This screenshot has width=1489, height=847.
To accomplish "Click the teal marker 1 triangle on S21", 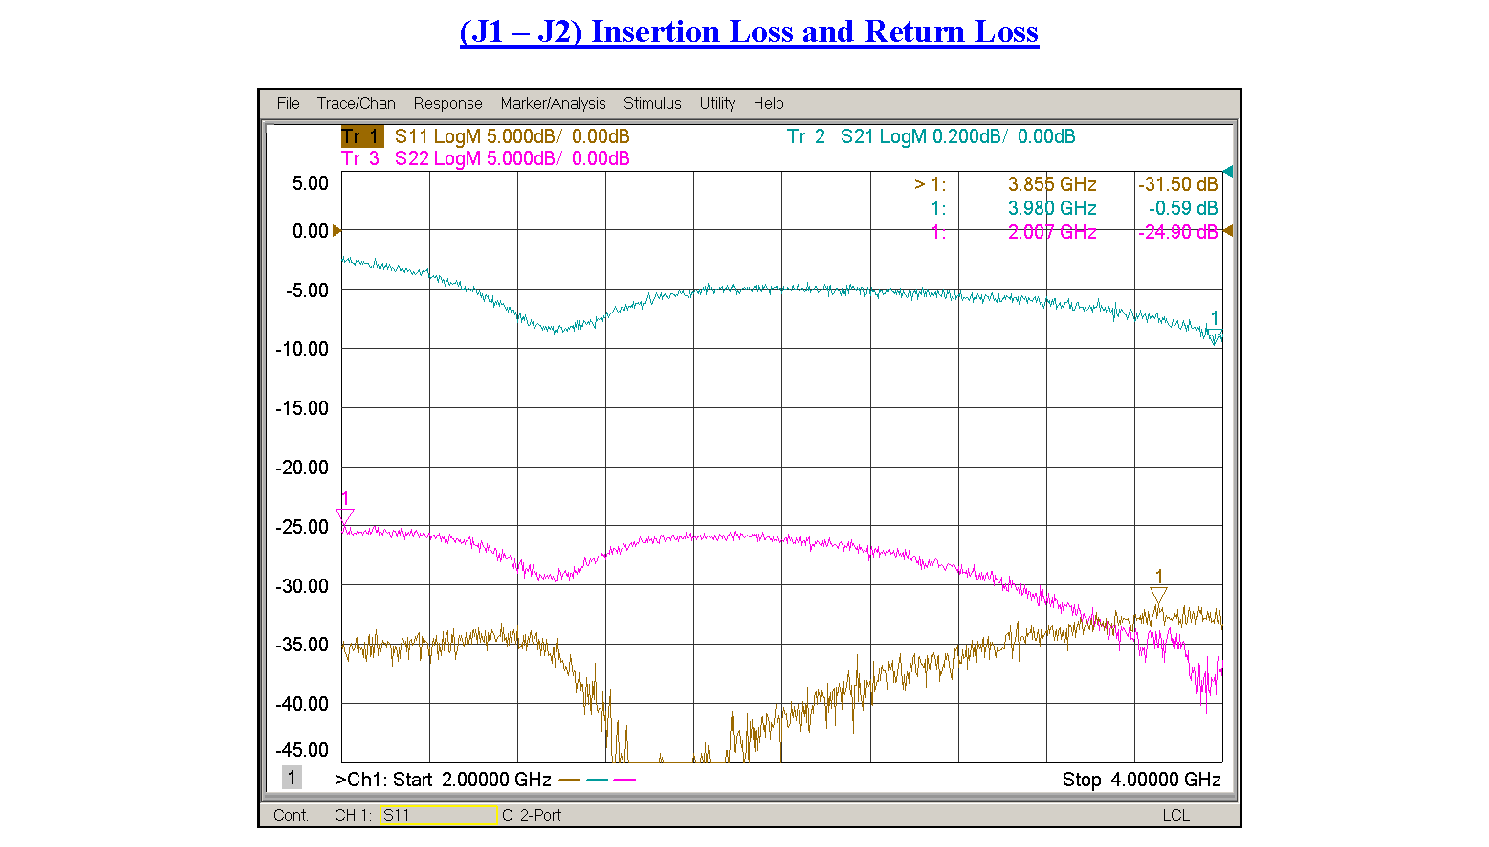I will pyautogui.click(x=1215, y=334).
